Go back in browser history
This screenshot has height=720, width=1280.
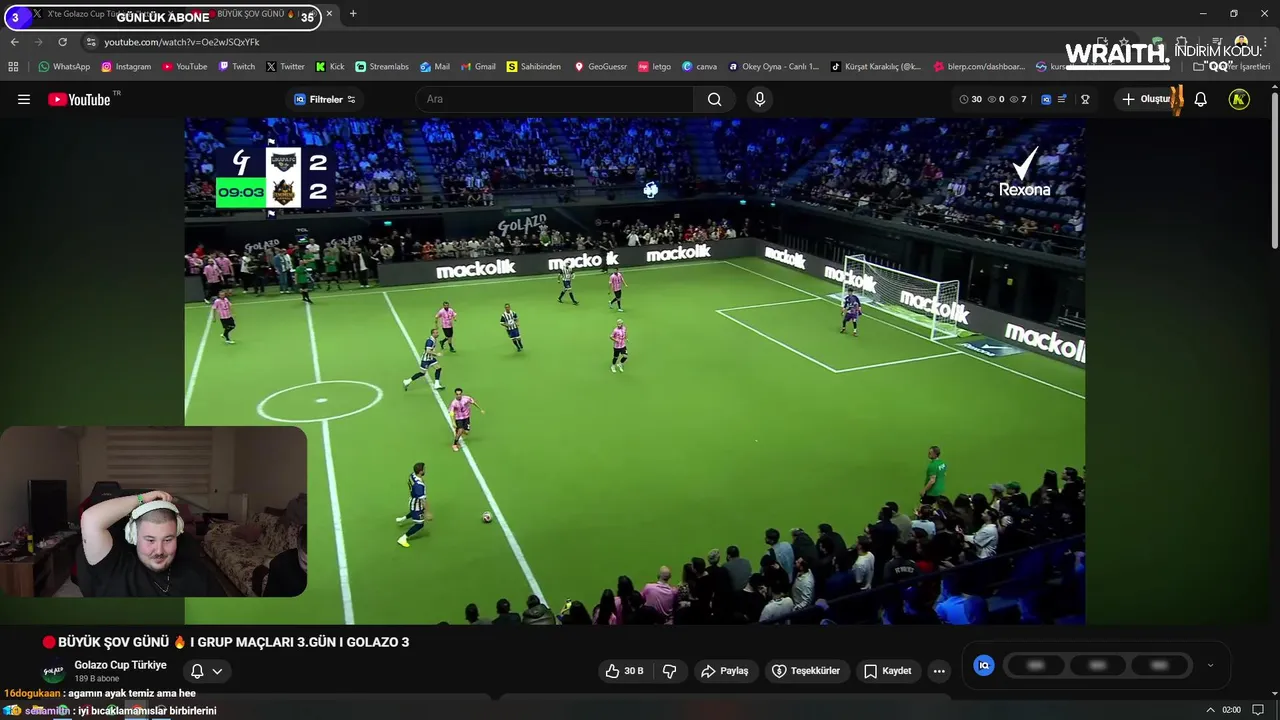tap(14, 42)
